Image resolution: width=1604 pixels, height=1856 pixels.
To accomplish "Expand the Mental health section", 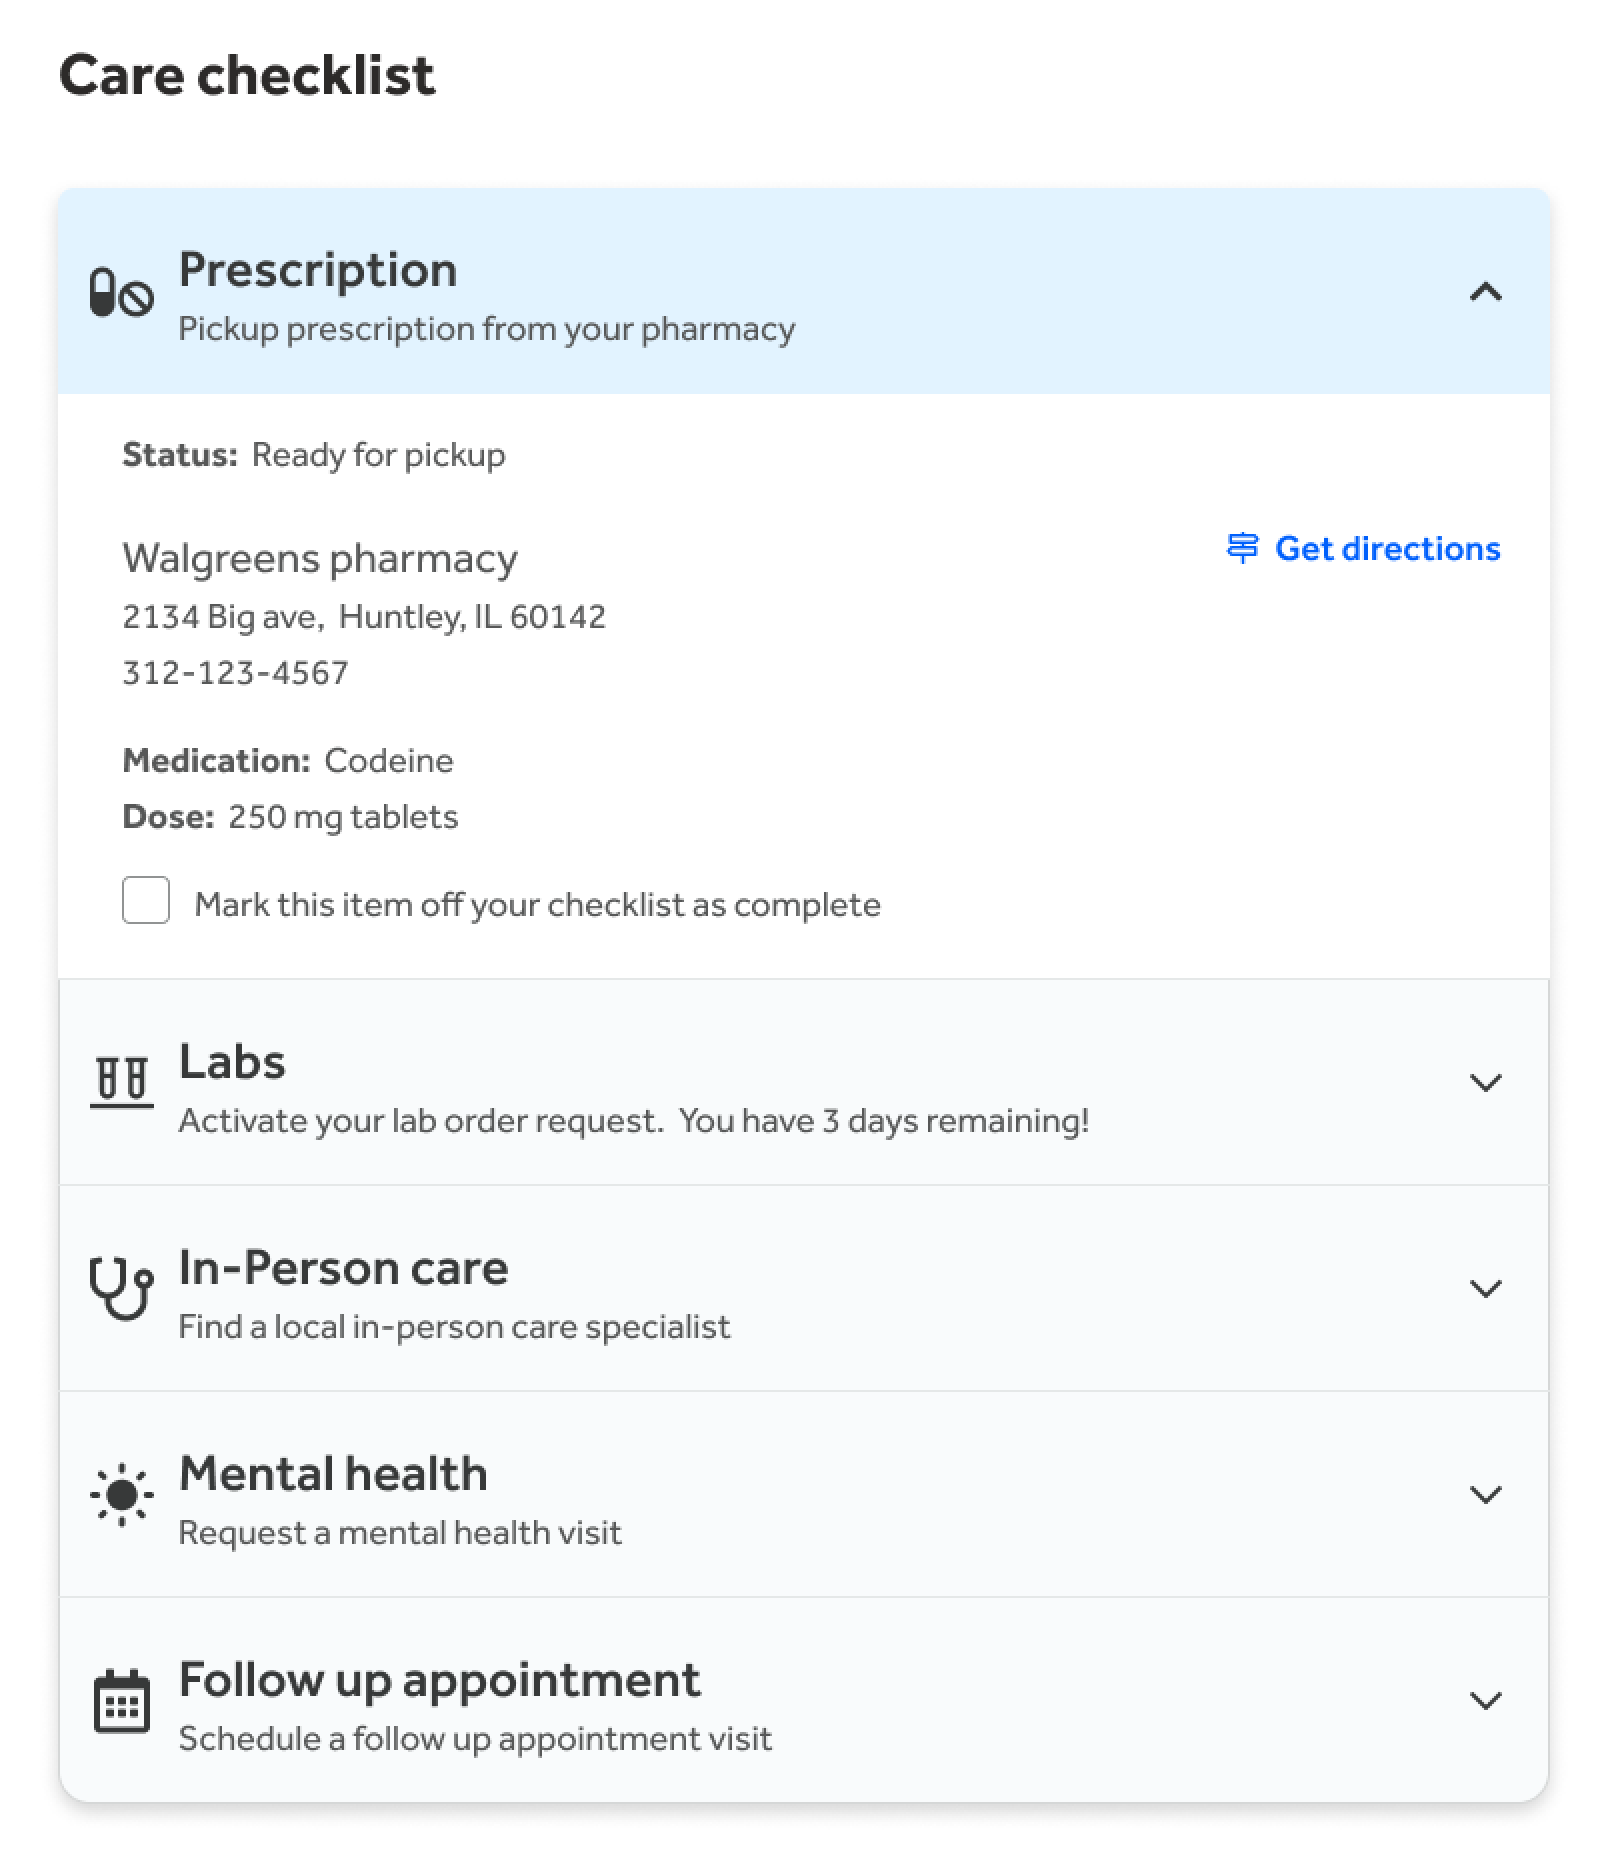I will pos(1486,1496).
